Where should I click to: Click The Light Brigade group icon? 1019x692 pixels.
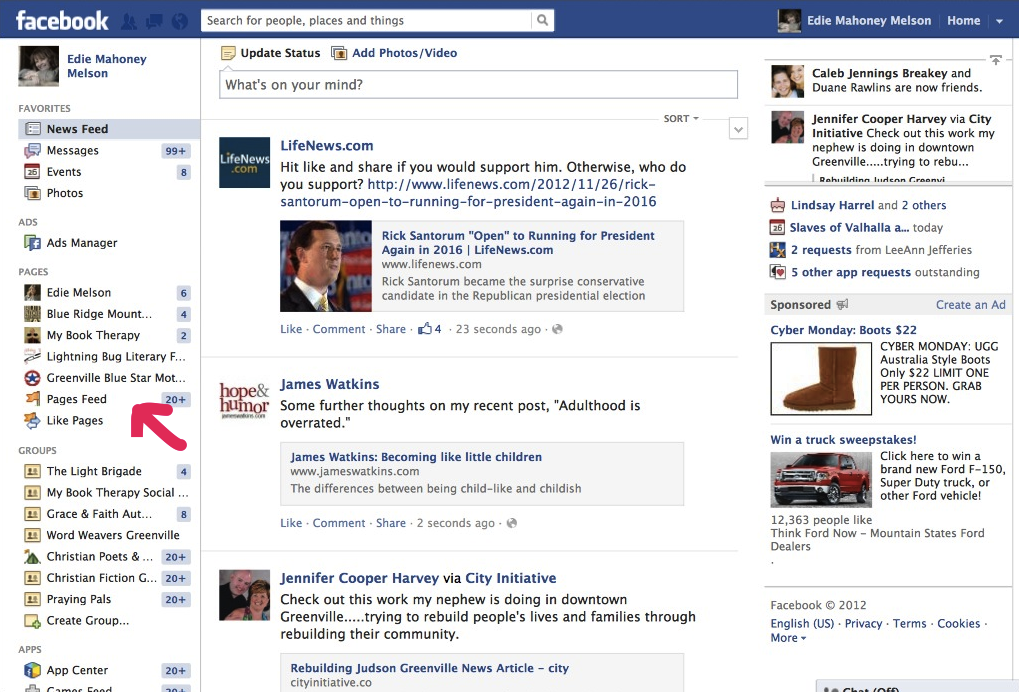tap(32, 471)
